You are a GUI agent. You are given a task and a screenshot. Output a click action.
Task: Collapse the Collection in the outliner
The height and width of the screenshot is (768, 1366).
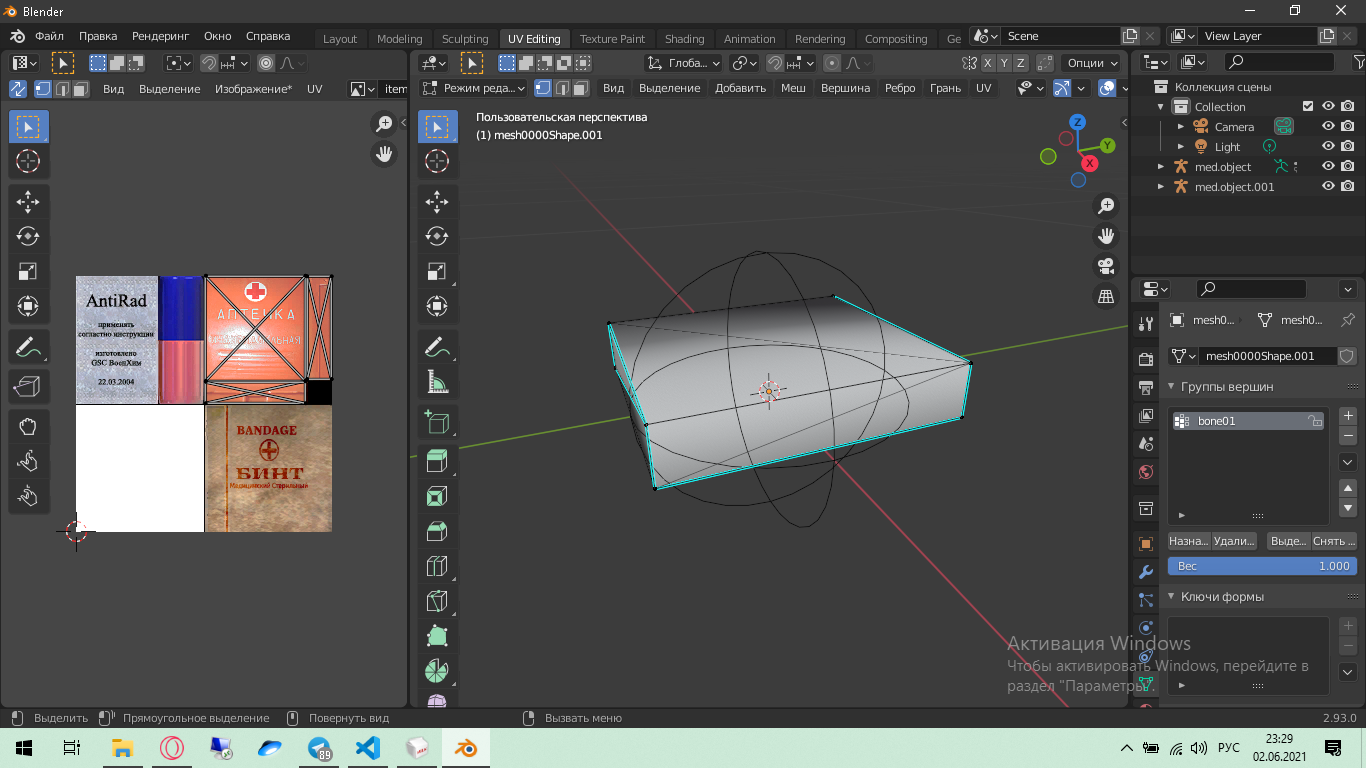click(x=1161, y=107)
